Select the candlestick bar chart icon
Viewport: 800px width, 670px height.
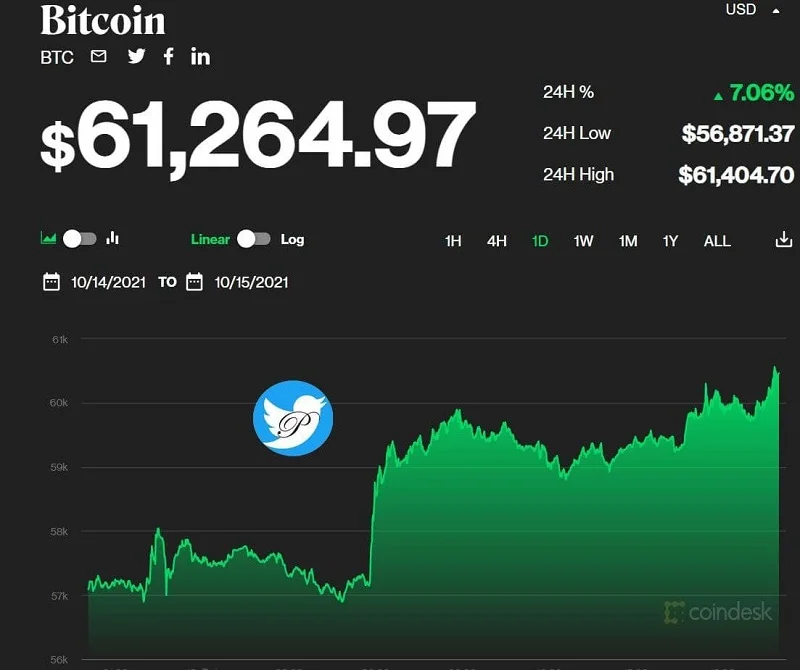pyautogui.click(x=113, y=238)
